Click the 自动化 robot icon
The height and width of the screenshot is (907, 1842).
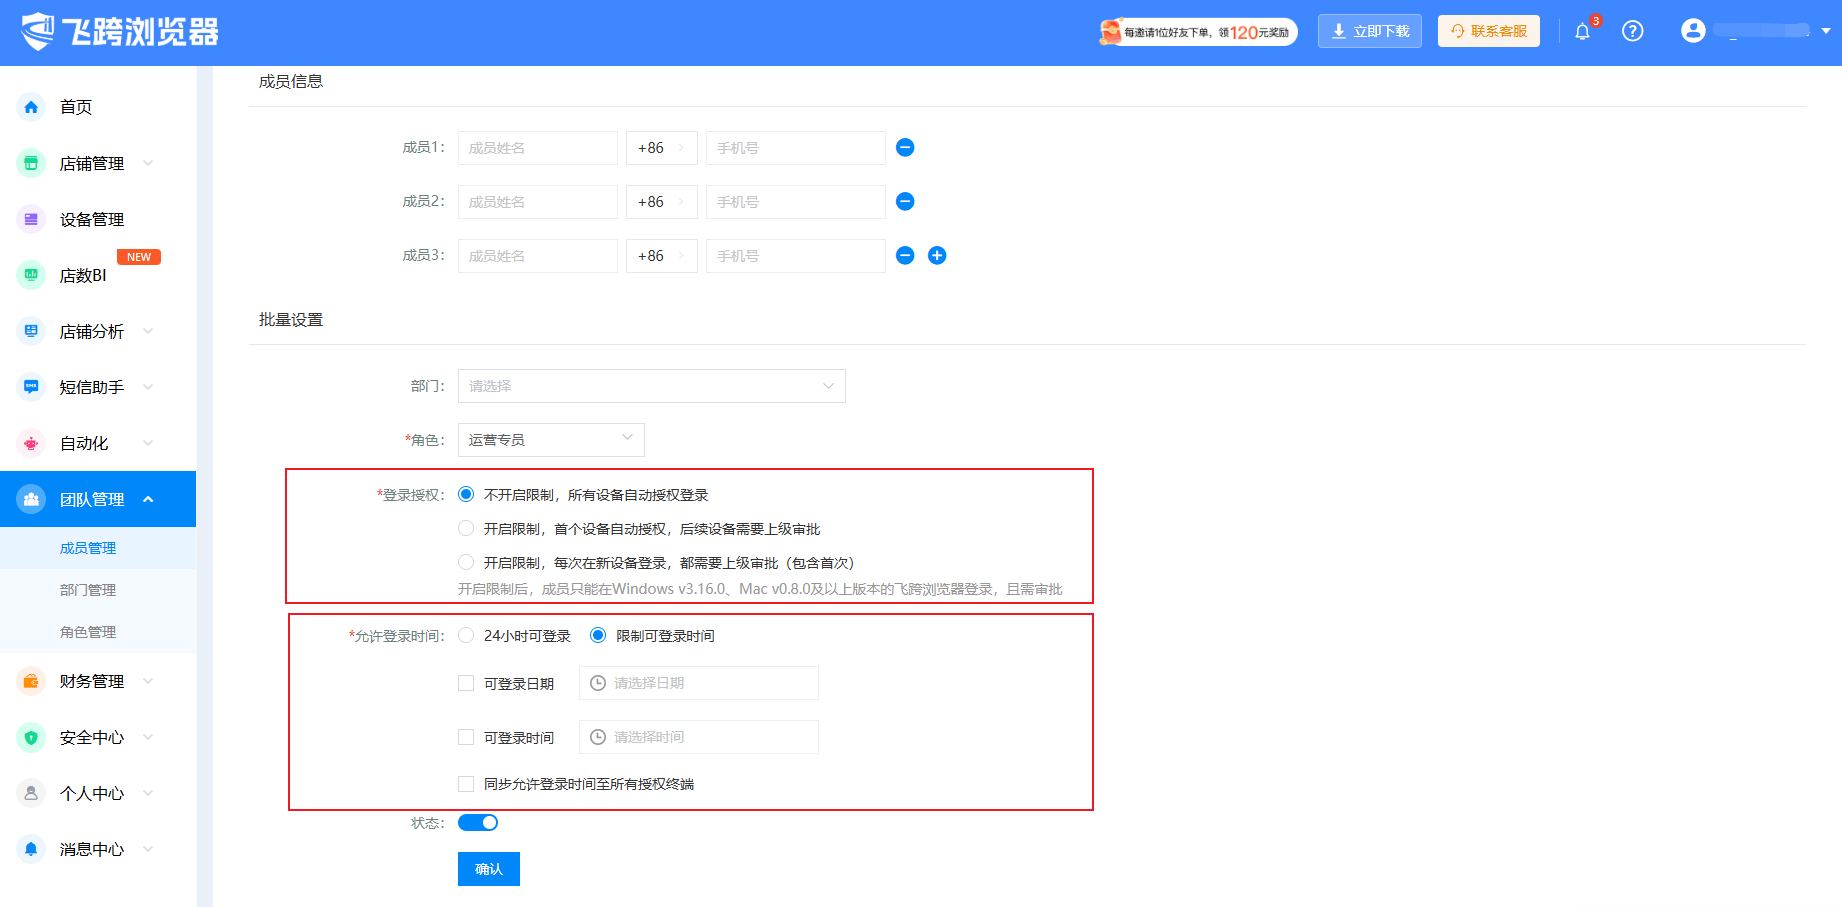coord(31,443)
